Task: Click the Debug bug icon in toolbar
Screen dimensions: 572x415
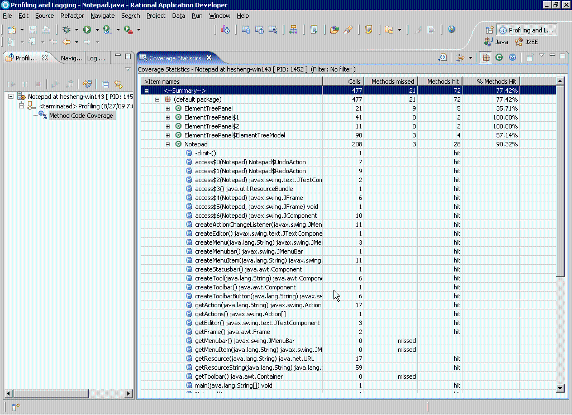Action: [66, 30]
